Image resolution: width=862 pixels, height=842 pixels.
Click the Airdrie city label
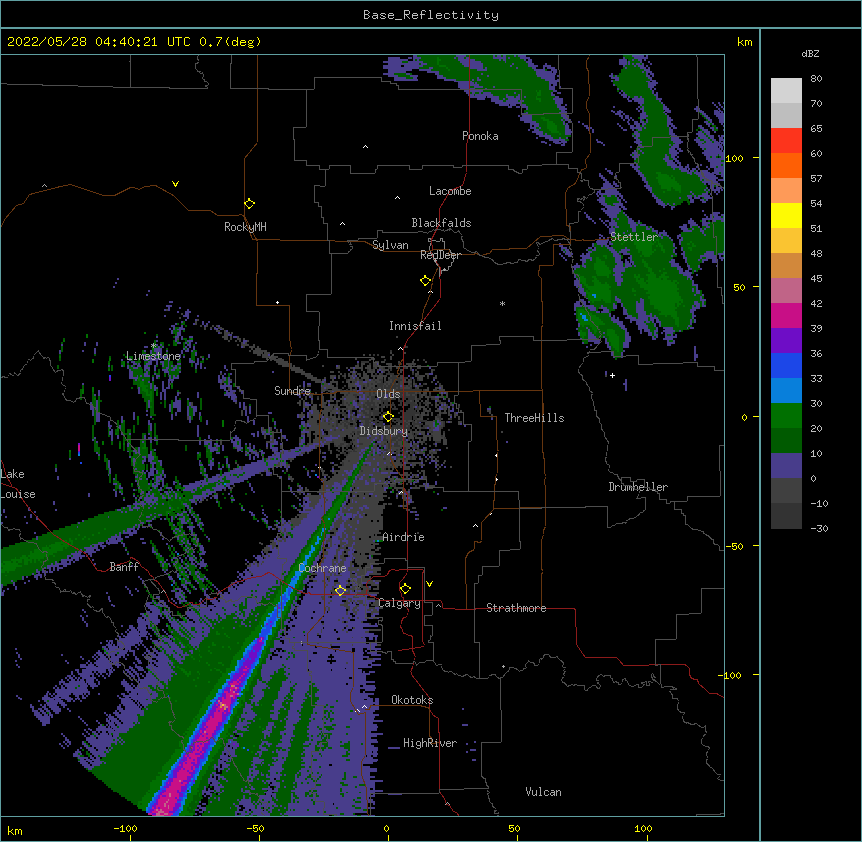[x=404, y=537]
